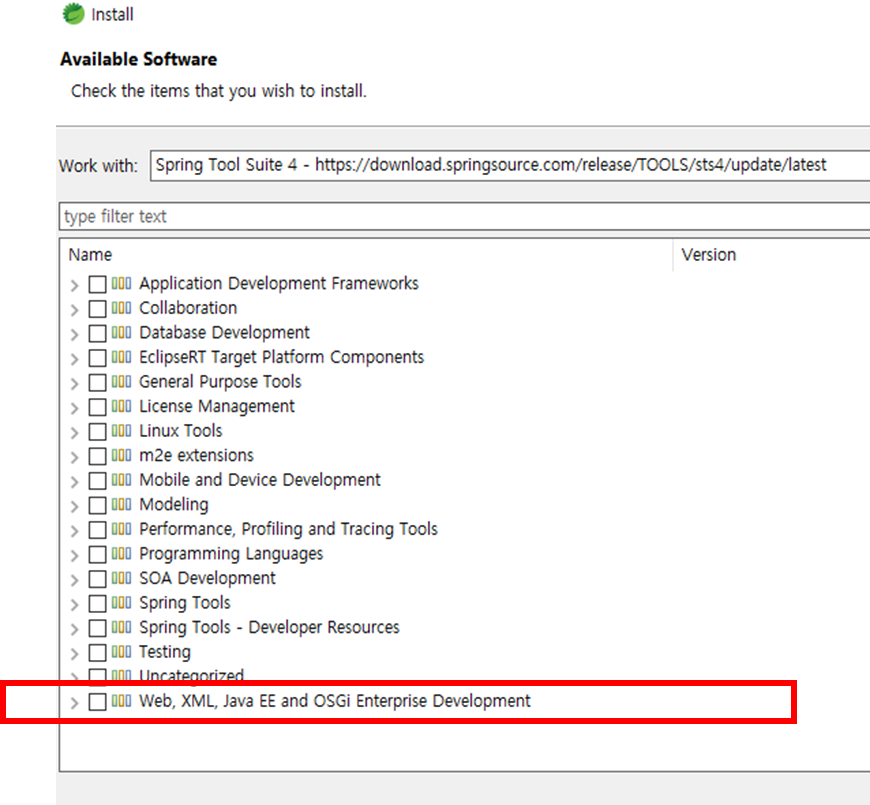Click the Name column header
This screenshot has width=870, height=805.
366,255
